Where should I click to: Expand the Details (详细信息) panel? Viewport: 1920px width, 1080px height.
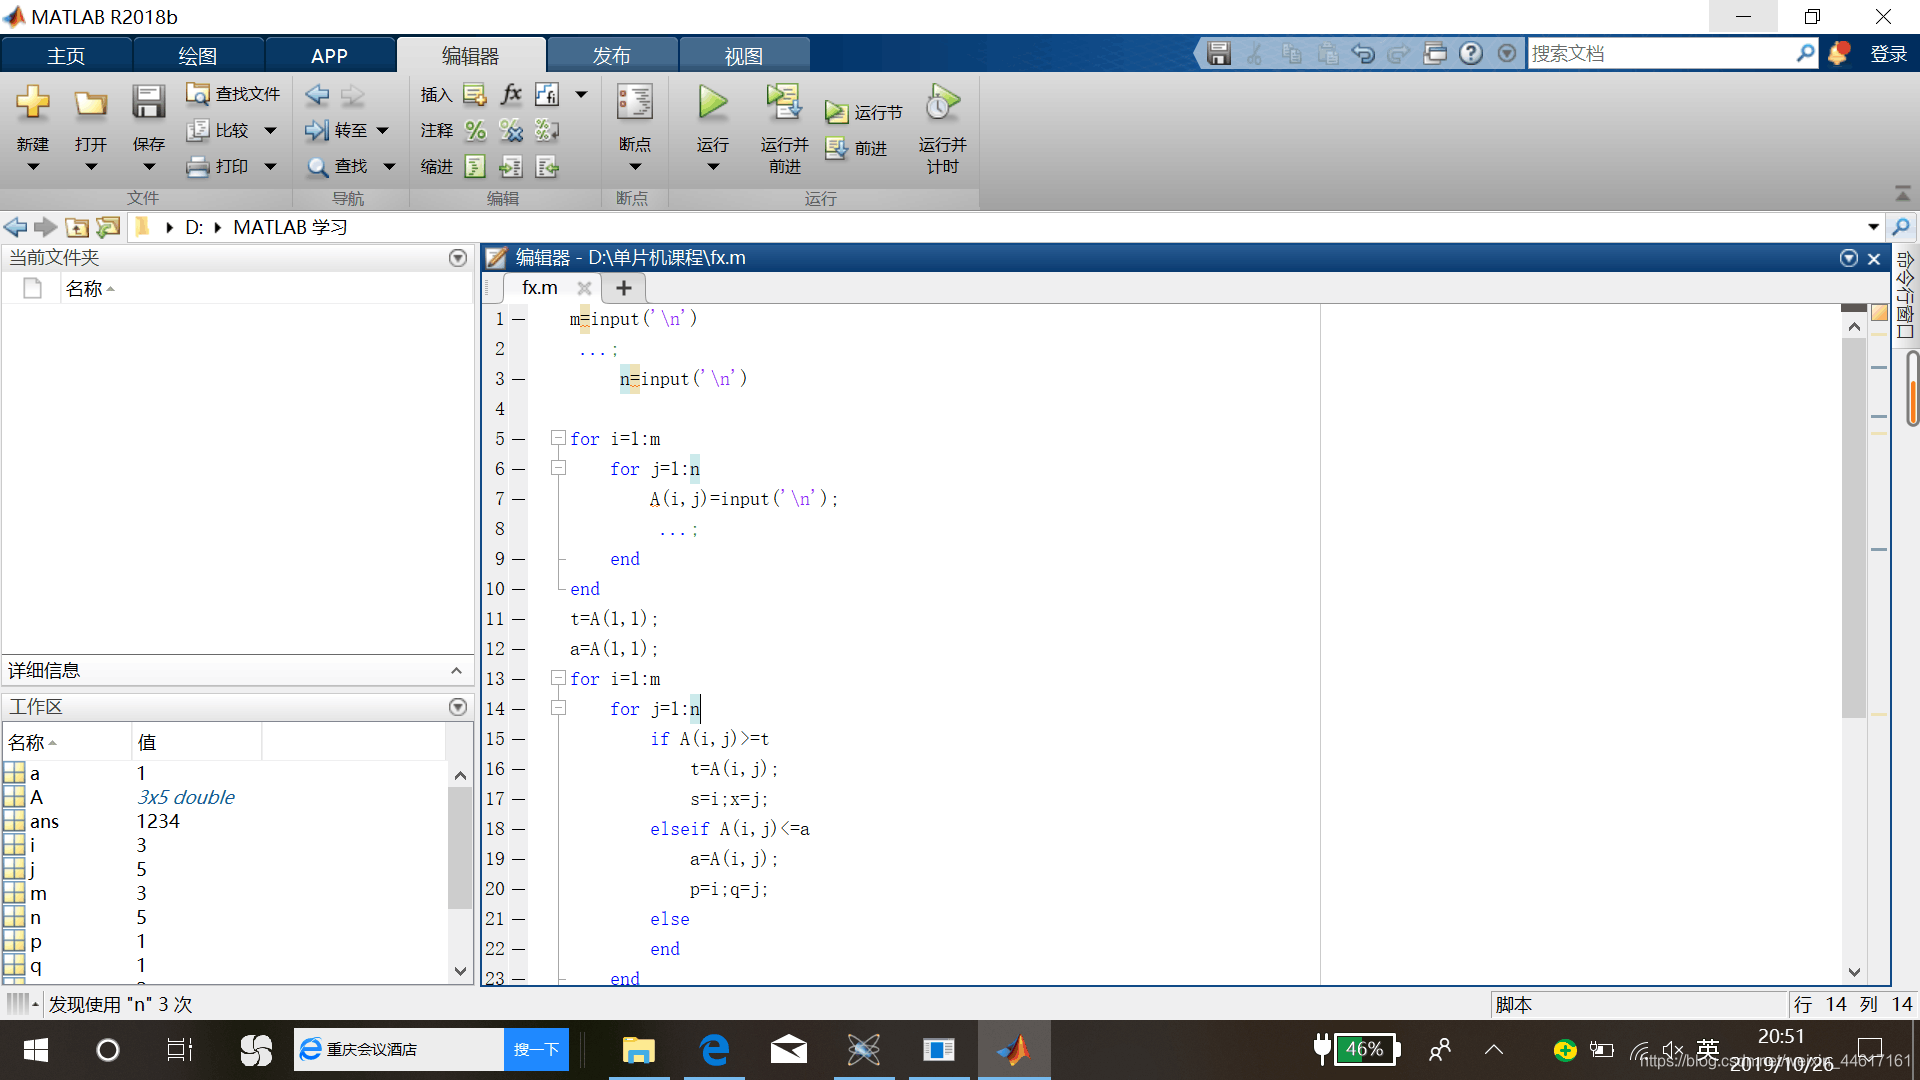pos(456,671)
